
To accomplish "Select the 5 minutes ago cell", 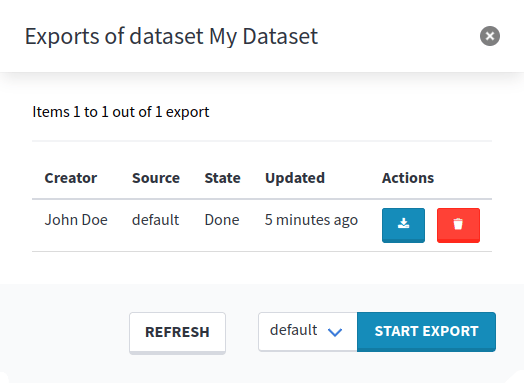I will tap(311, 220).
